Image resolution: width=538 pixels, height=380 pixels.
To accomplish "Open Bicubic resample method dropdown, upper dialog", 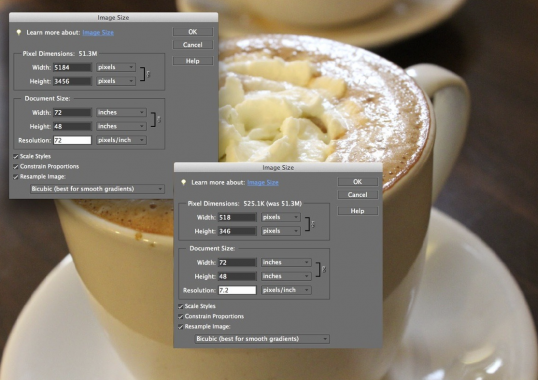I will click(97, 189).
